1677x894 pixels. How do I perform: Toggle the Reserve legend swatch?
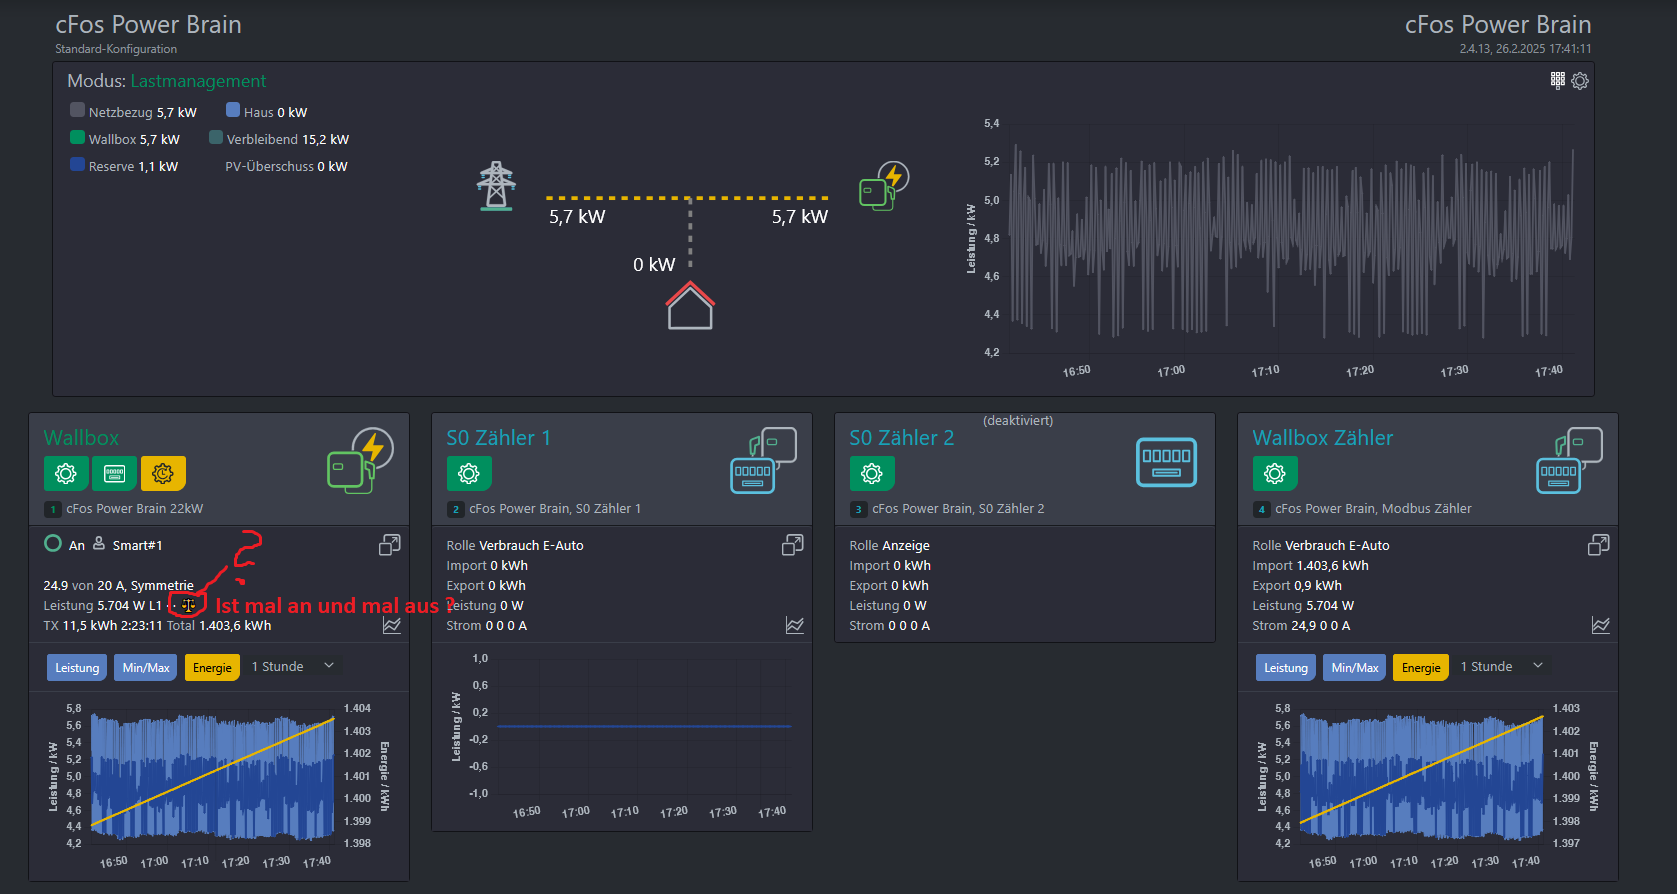point(77,164)
